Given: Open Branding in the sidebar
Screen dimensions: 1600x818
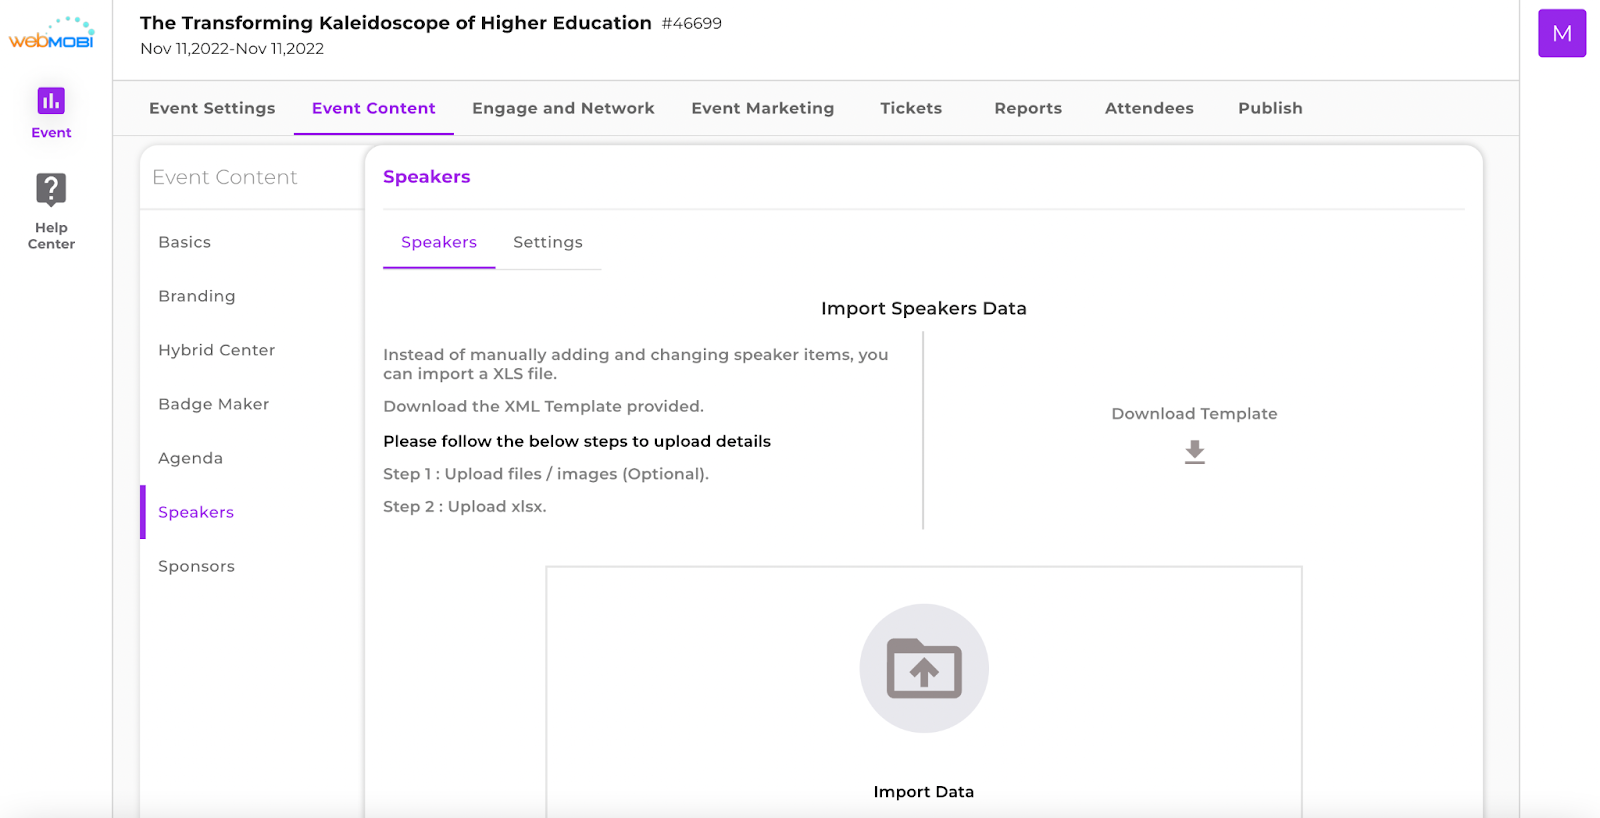Looking at the screenshot, I should 197,296.
